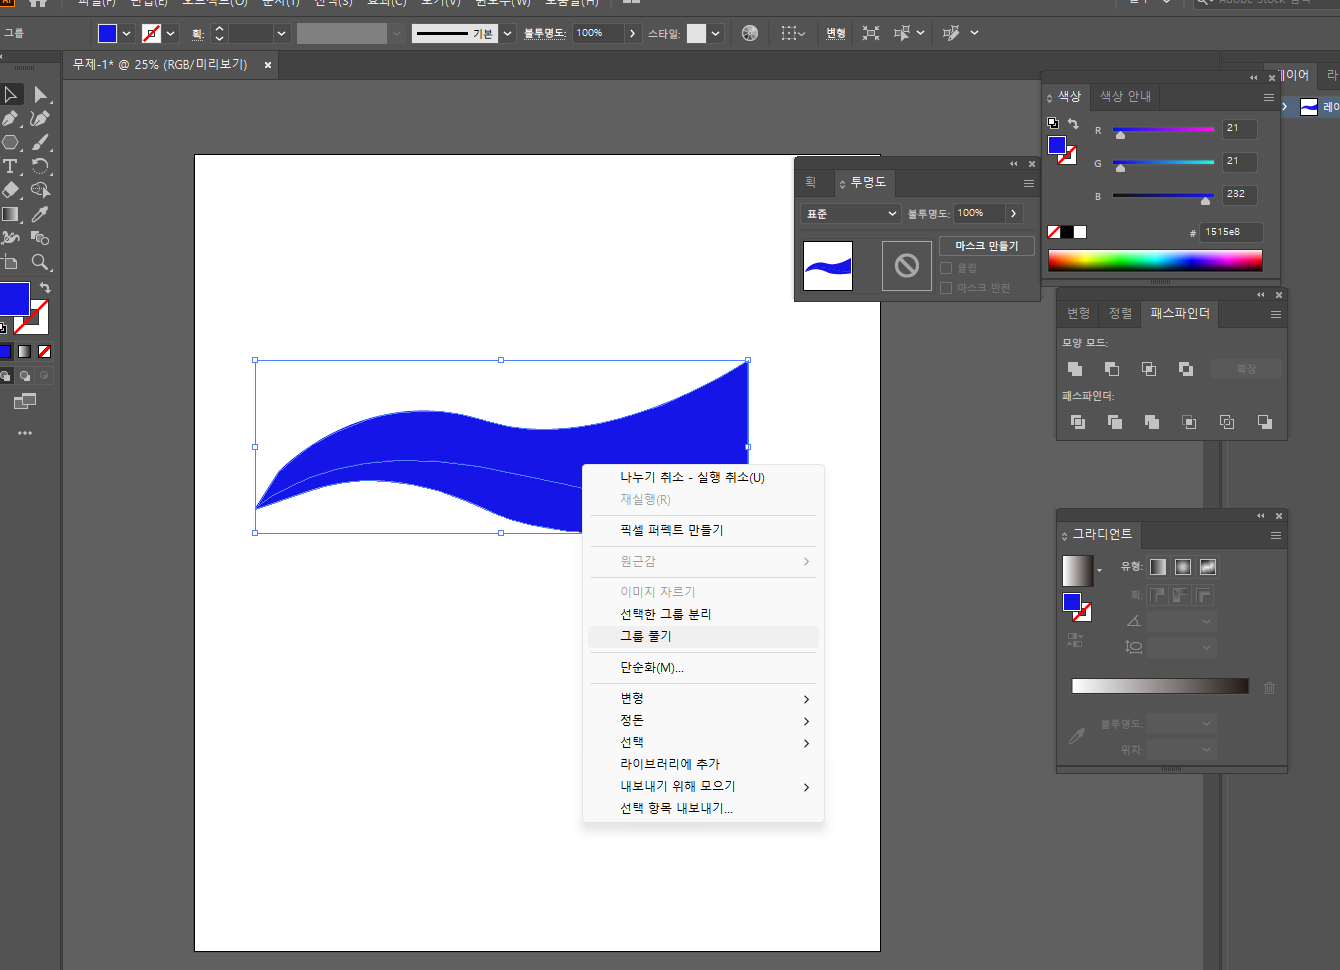The height and width of the screenshot is (970, 1340).
Task: Choose Radial gradient type icon
Action: pos(1183,567)
